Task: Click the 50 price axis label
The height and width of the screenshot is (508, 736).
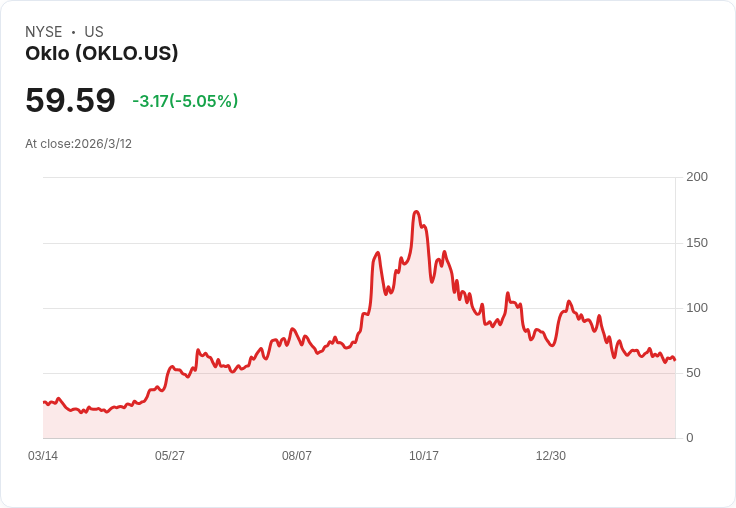Action: [693, 373]
